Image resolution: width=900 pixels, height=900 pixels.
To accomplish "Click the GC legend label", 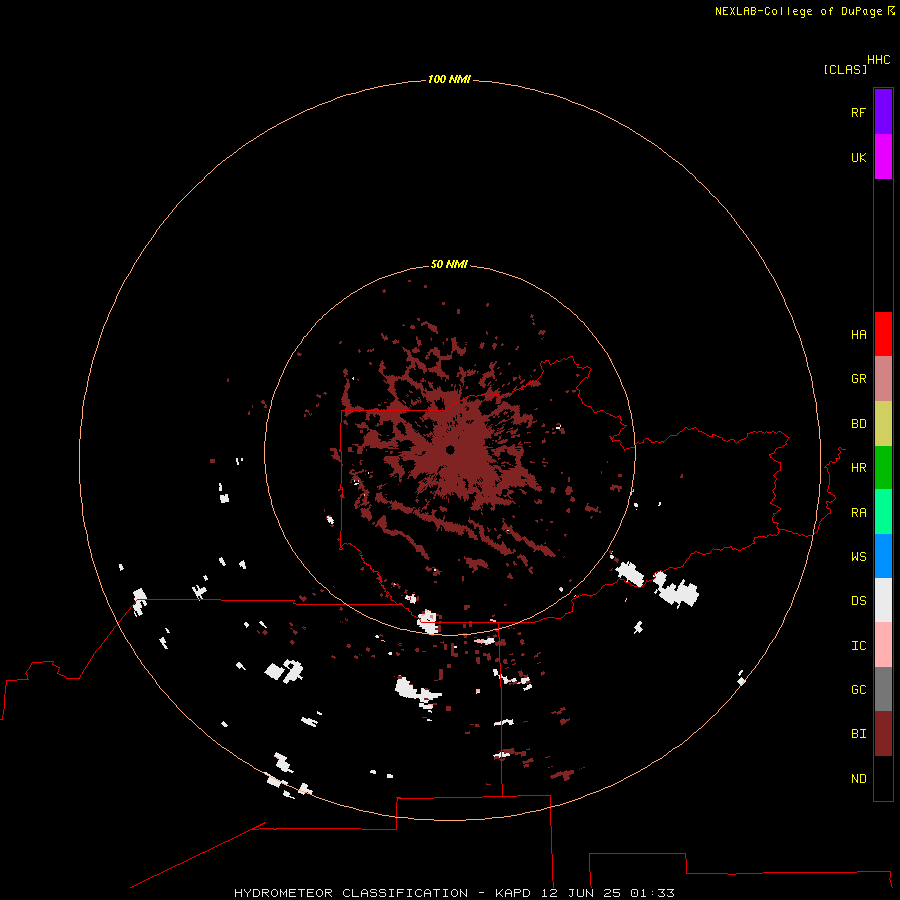I will click(858, 690).
